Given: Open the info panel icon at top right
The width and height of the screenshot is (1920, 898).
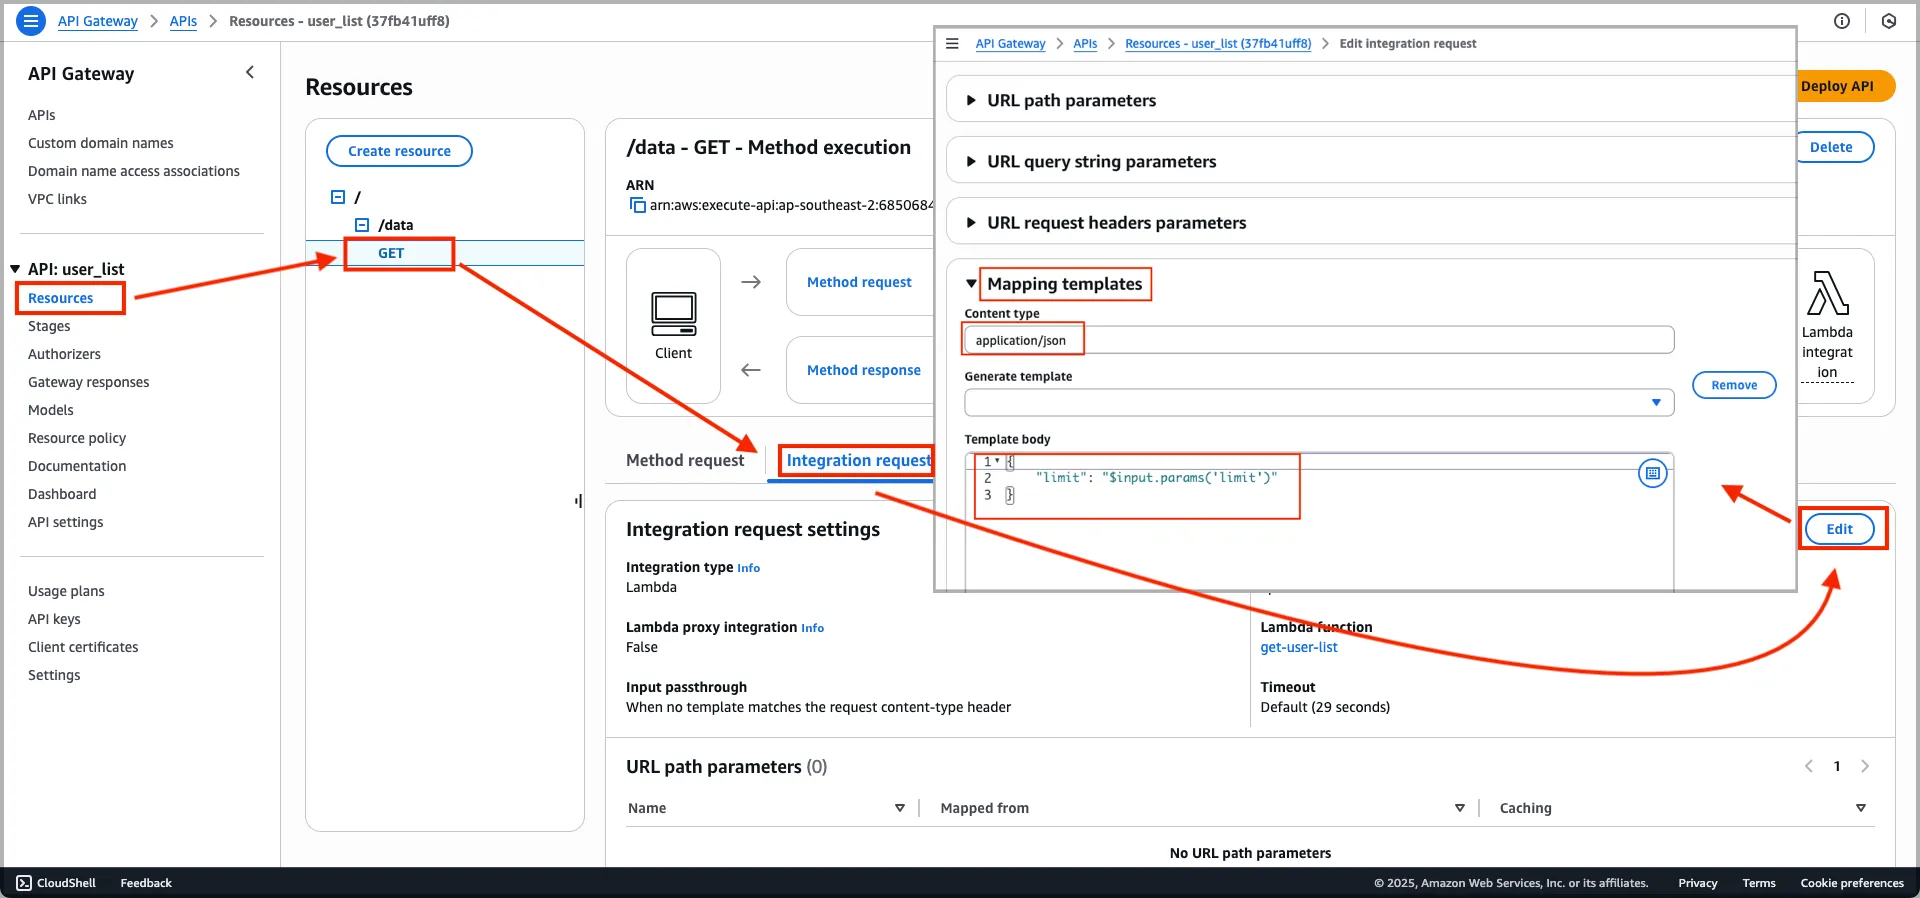Looking at the screenshot, I should point(1841,21).
